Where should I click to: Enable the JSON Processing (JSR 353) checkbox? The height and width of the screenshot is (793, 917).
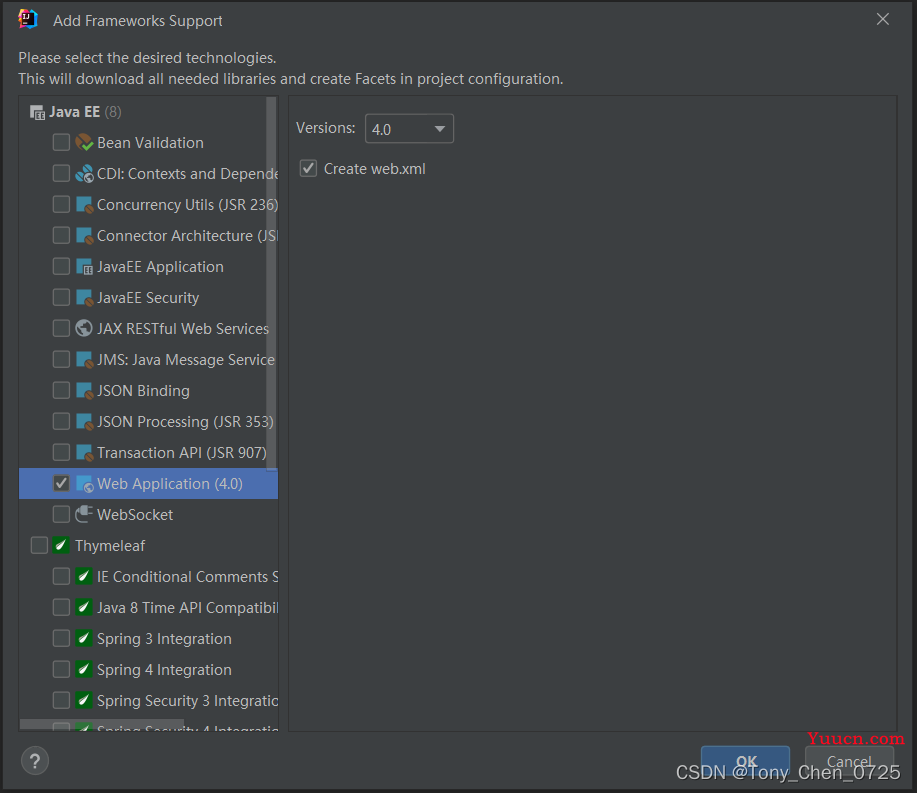61,421
